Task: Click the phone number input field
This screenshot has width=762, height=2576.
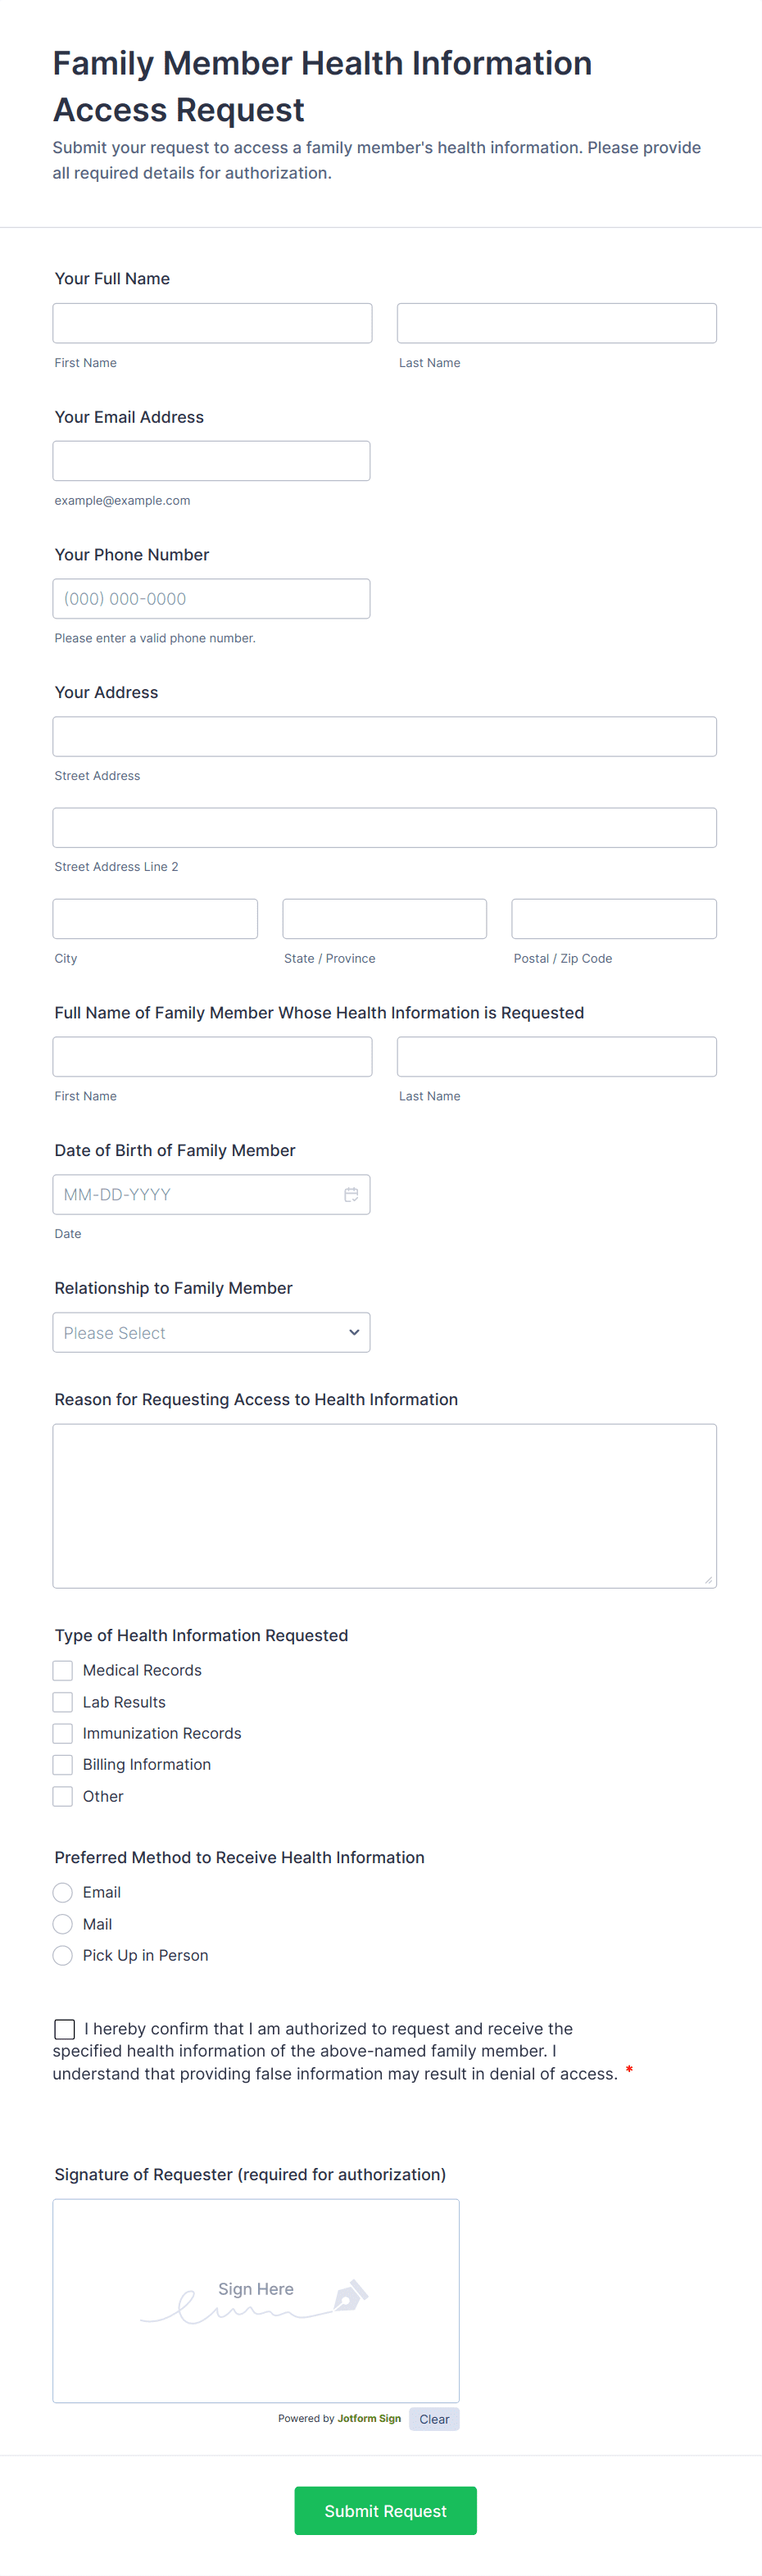Action: tap(211, 599)
